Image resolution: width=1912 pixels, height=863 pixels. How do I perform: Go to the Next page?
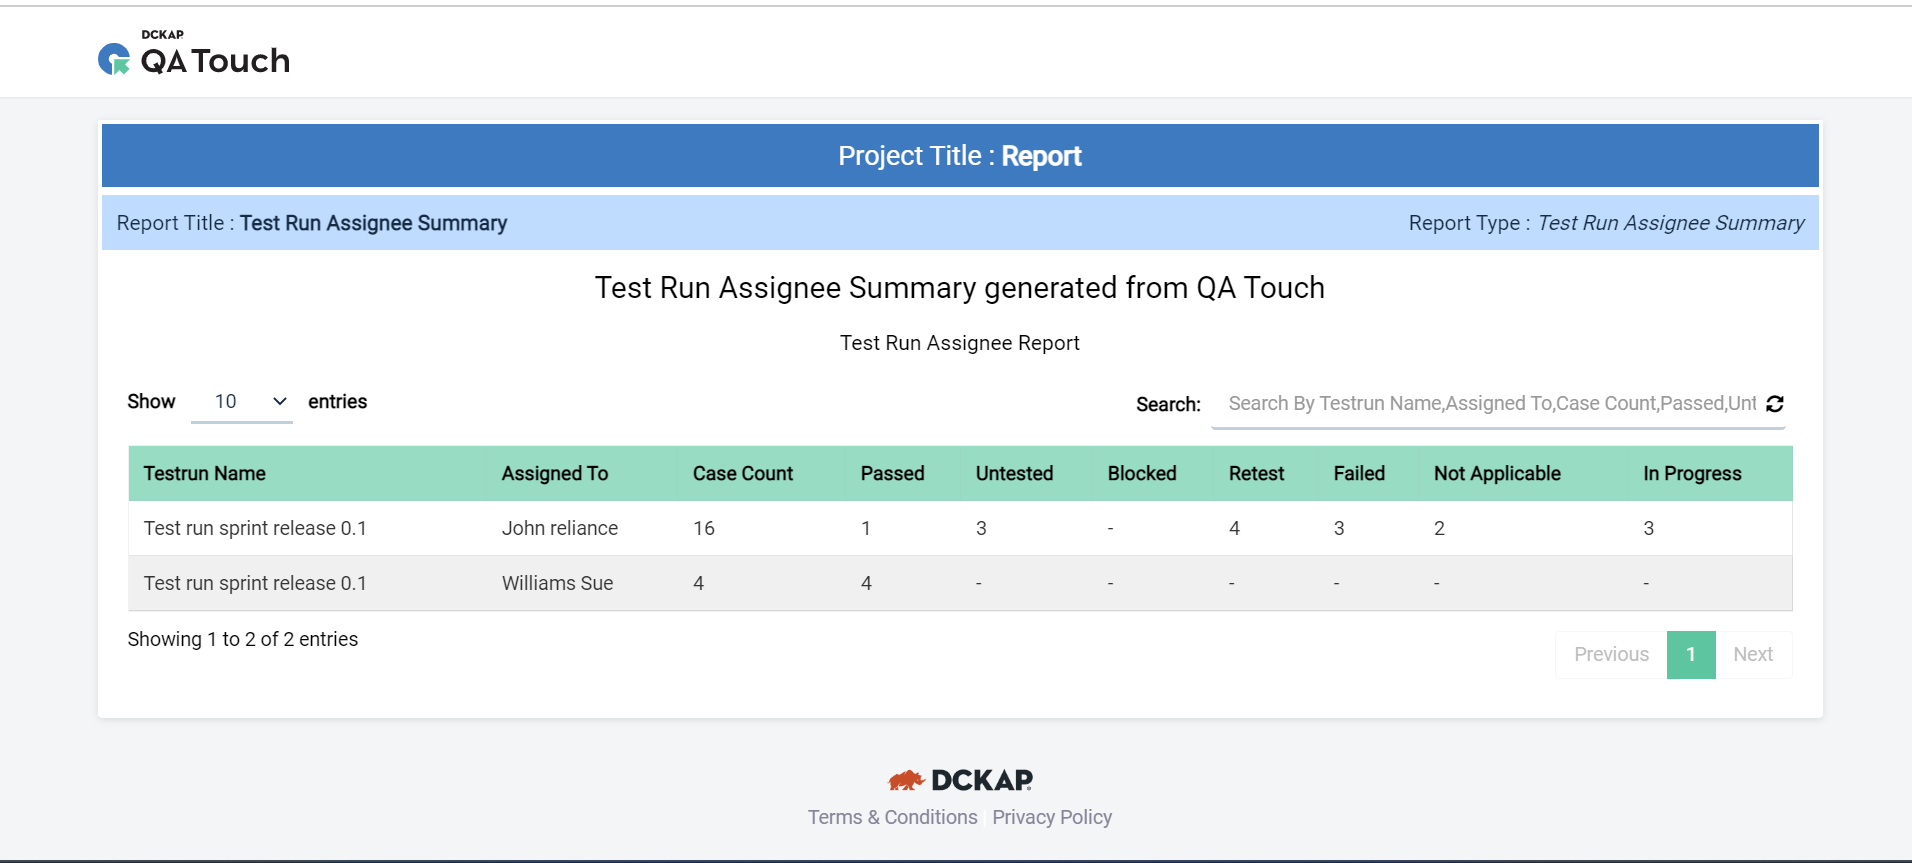click(1753, 655)
